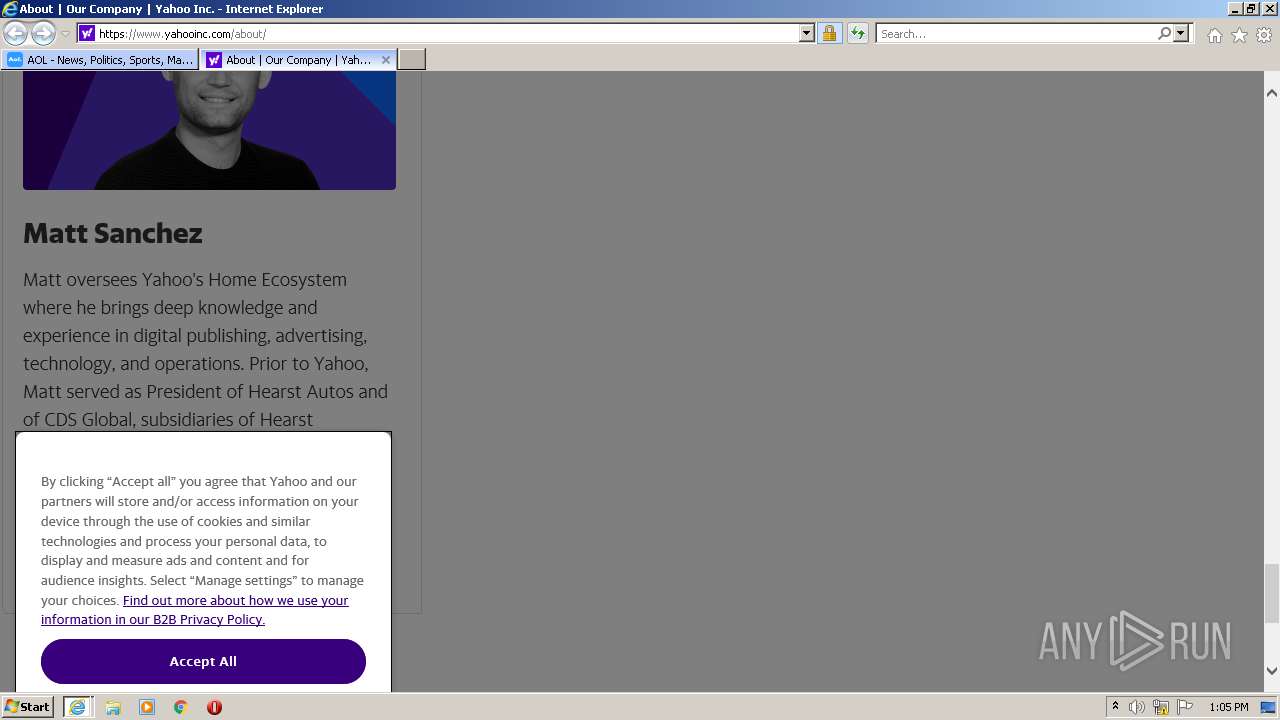Open the B2B Privacy Policy link

tap(195, 610)
